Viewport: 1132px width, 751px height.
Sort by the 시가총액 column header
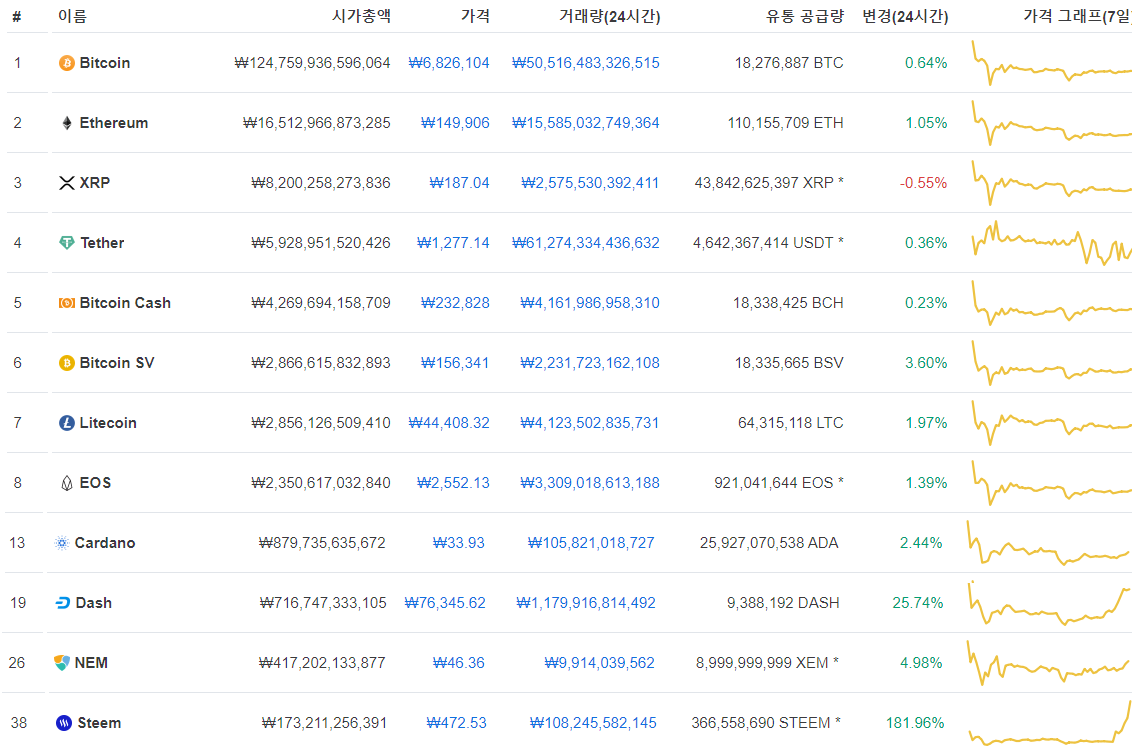click(361, 16)
